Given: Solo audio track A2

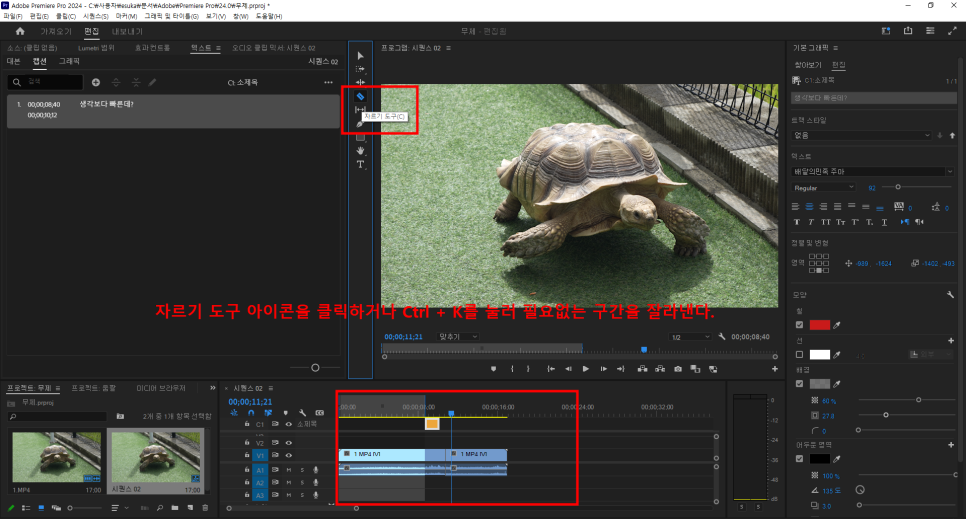Looking at the screenshot, I should tap(302, 483).
